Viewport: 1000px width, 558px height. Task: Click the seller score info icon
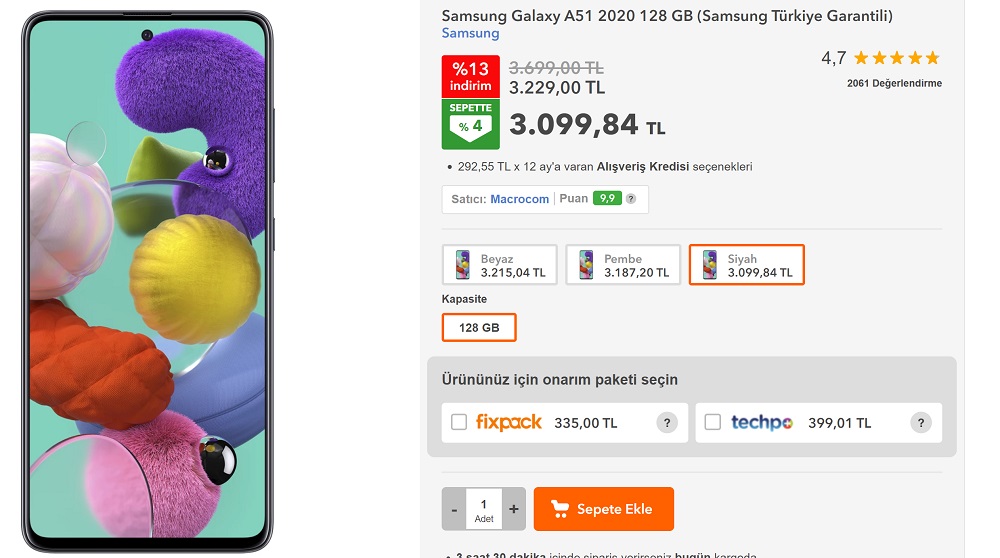point(631,199)
